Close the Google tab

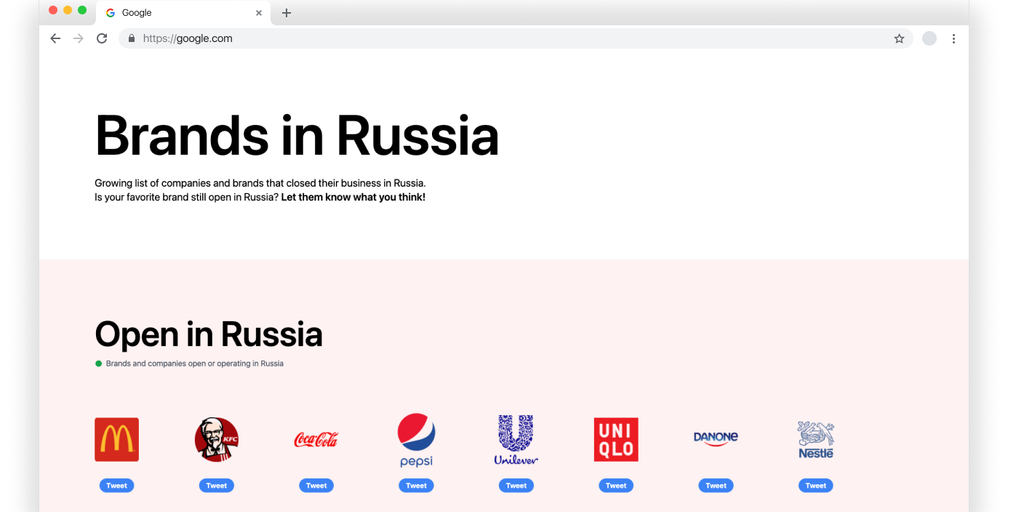[x=259, y=12]
